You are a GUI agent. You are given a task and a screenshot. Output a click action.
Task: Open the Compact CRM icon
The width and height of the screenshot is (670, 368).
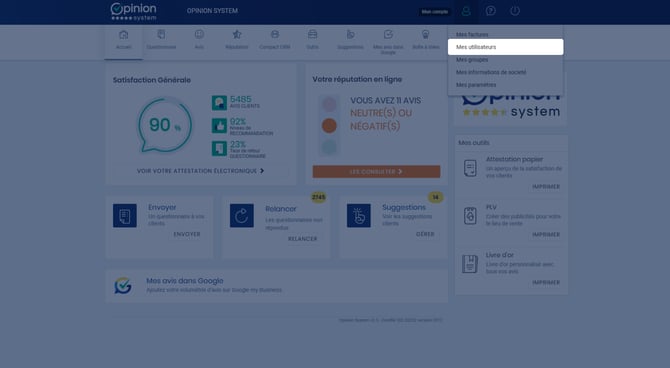coord(275,34)
